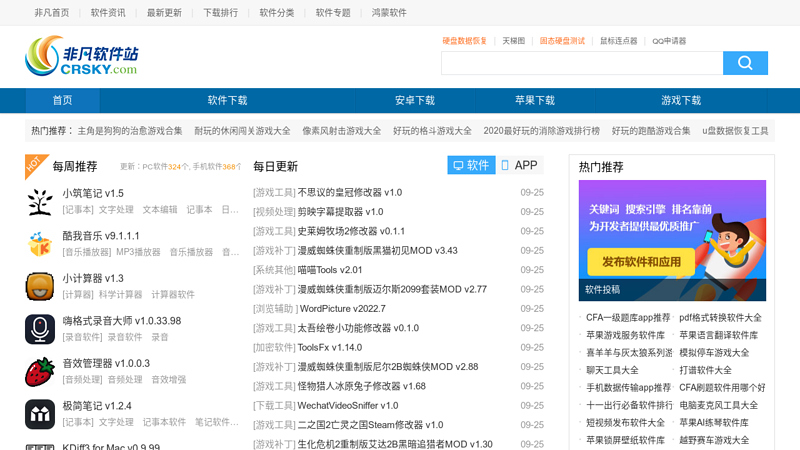Open 剪映字幕提取器 v1.0 entry
The width and height of the screenshot is (800, 450).
pos(340,212)
